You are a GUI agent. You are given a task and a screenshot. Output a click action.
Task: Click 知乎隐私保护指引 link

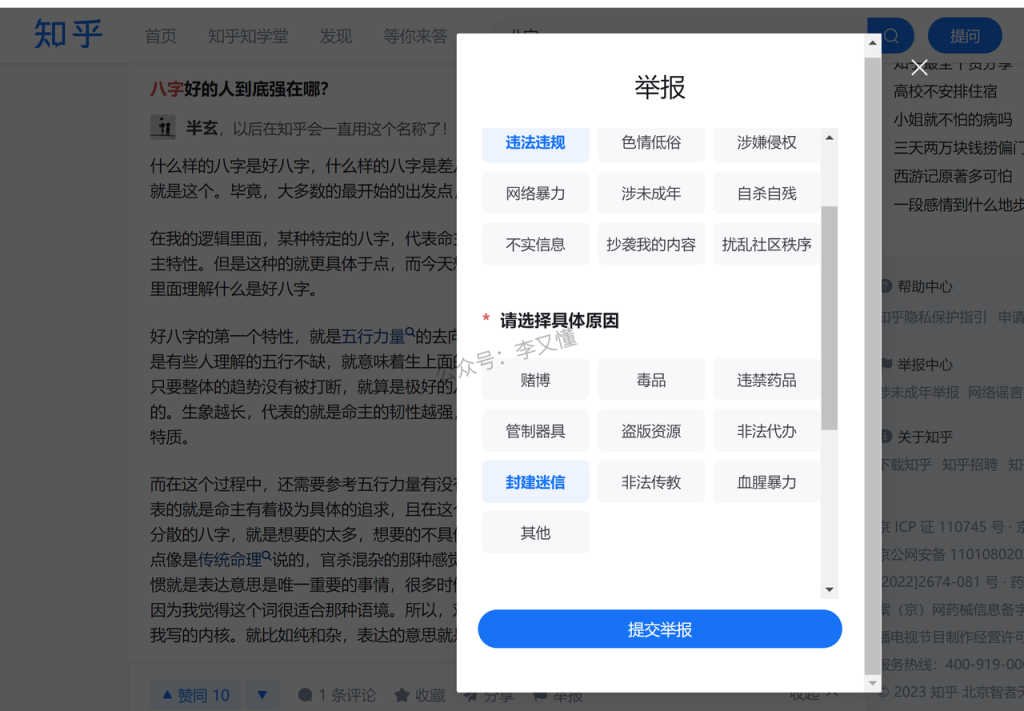[935, 317]
